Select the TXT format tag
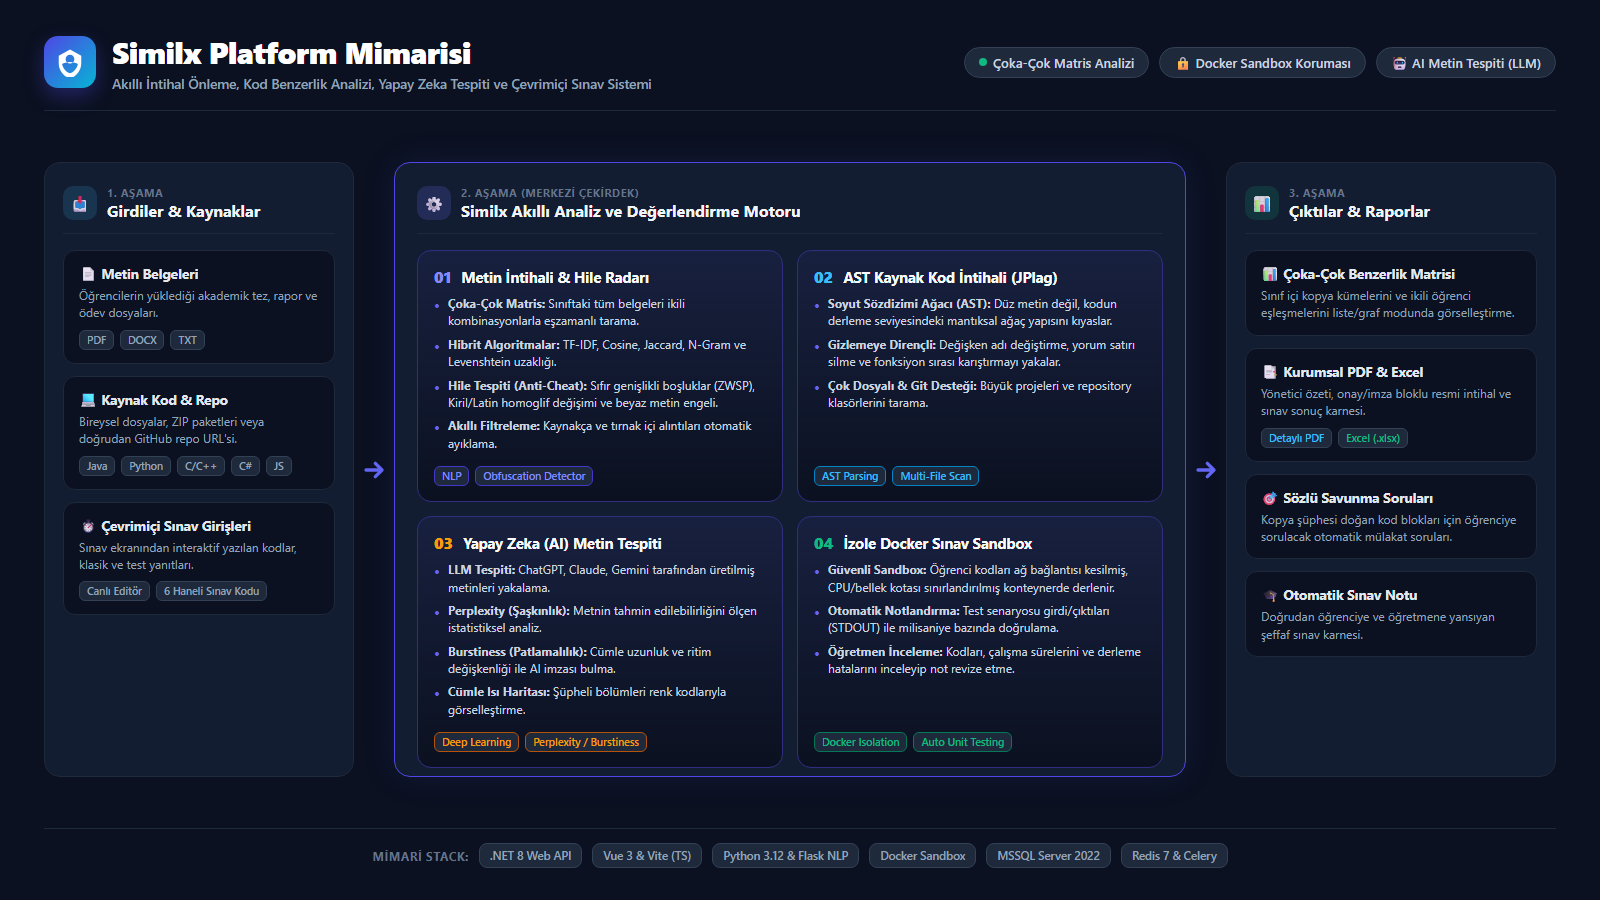Viewport: 1600px width, 900px height. coord(187,340)
